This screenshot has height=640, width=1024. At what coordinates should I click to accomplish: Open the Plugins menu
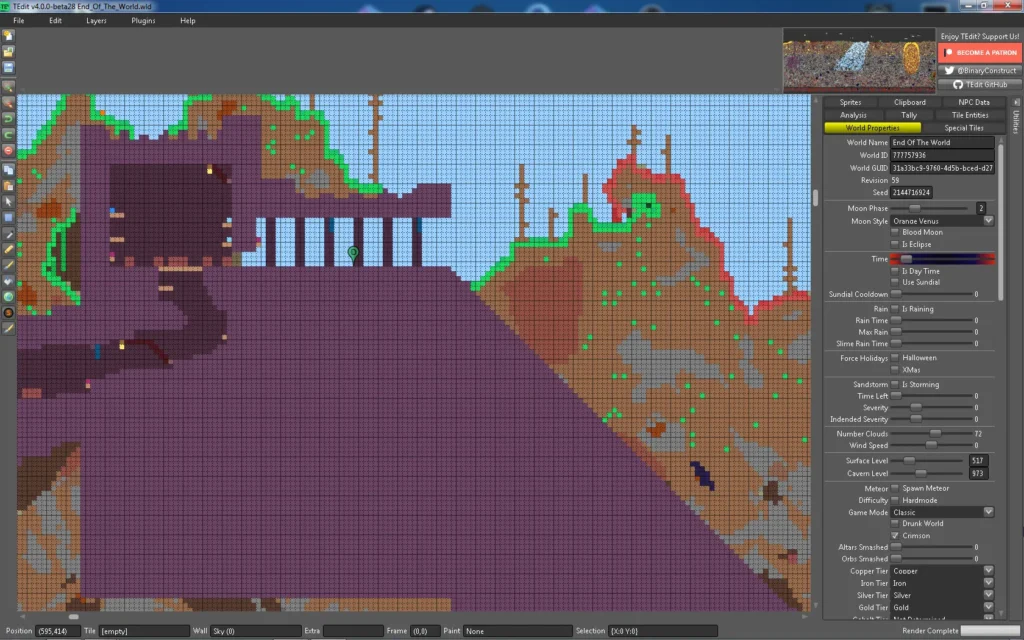point(143,21)
